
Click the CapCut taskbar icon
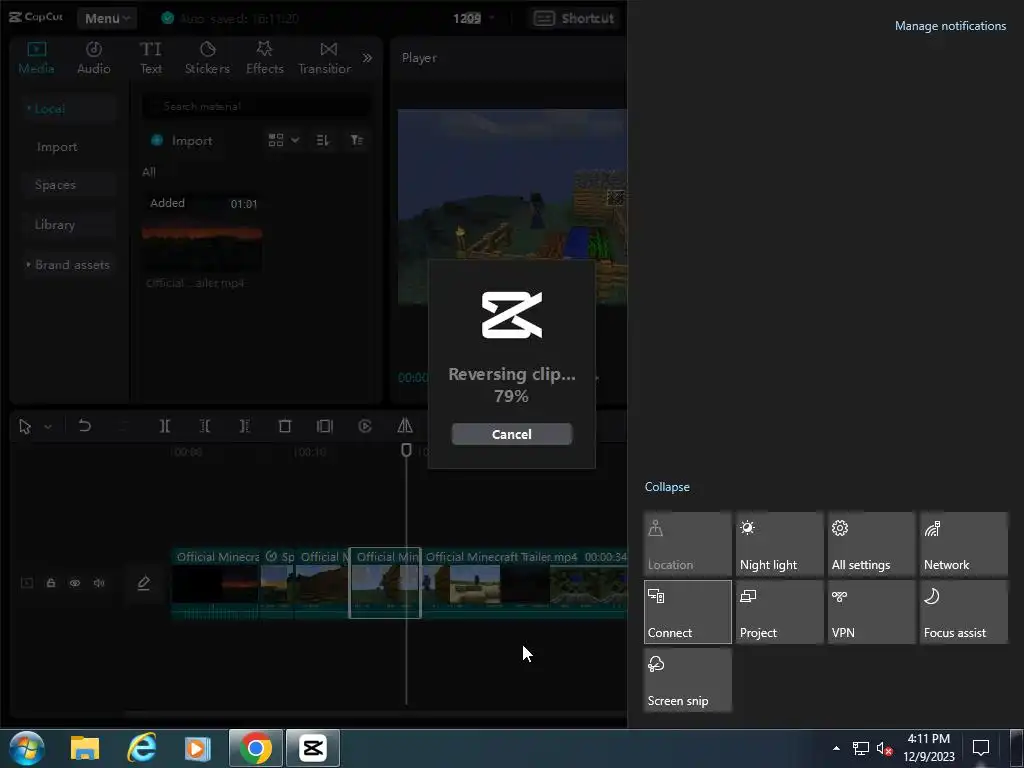tap(313, 748)
